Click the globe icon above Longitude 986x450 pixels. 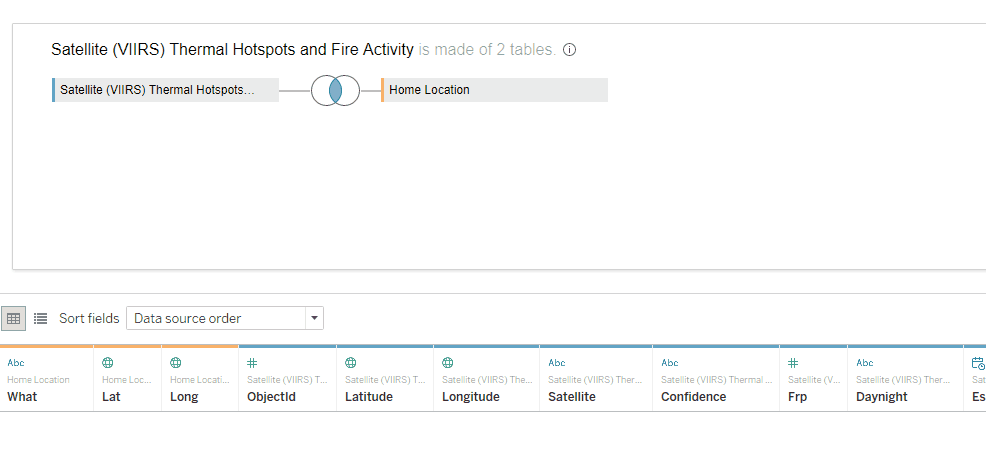coord(448,363)
